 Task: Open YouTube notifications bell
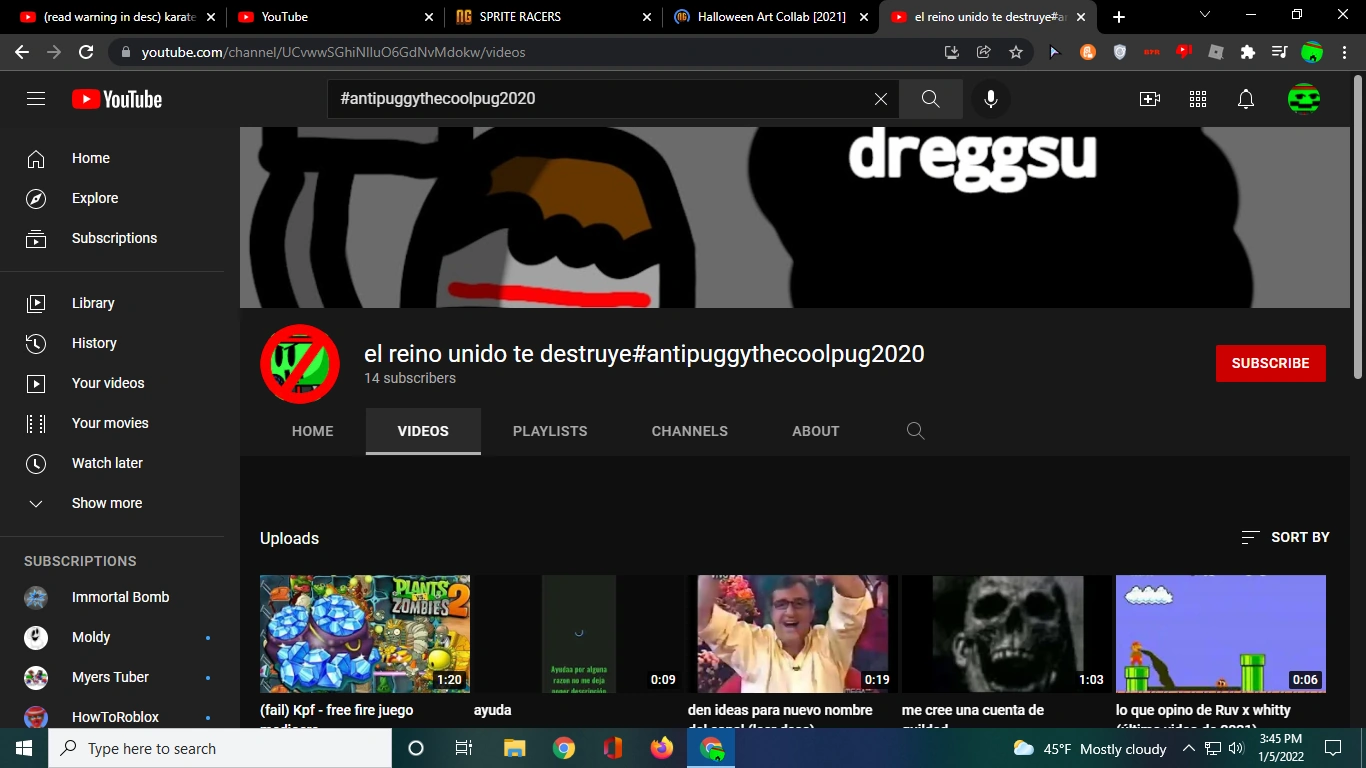pyautogui.click(x=1246, y=98)
